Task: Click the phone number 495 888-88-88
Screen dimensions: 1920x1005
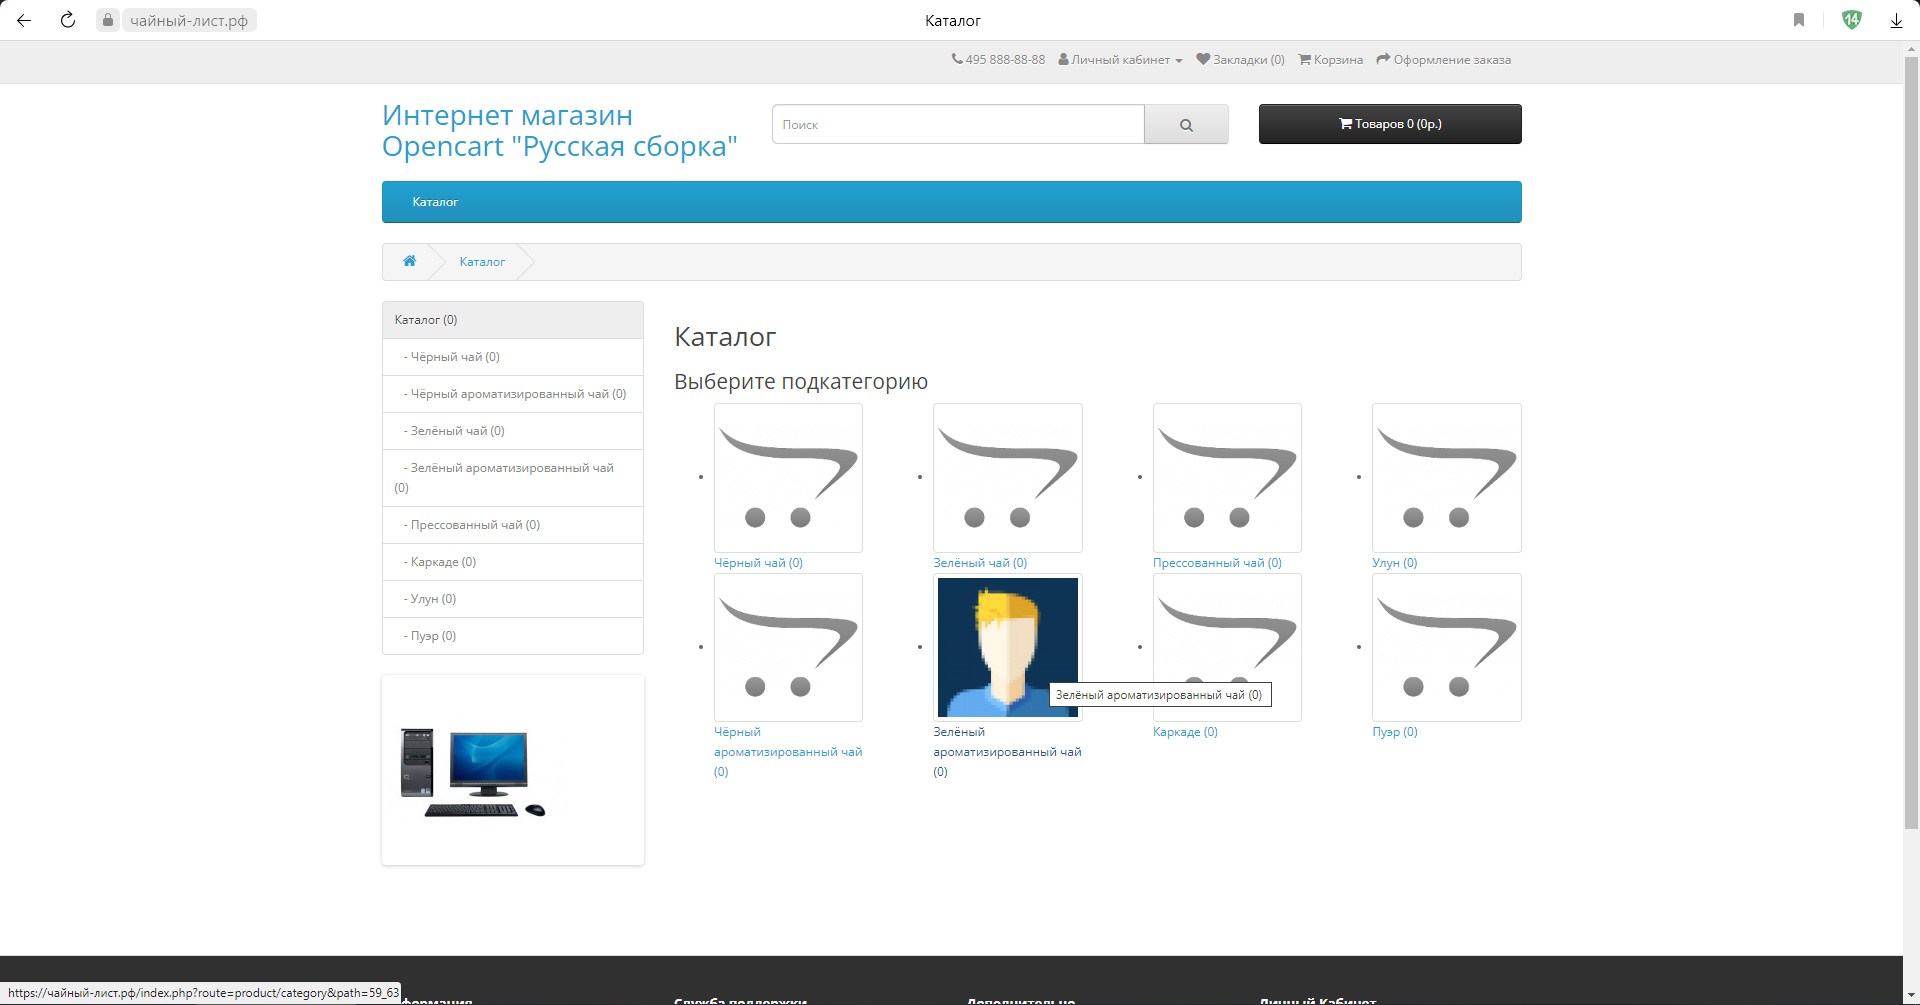Action: point(998,60)
